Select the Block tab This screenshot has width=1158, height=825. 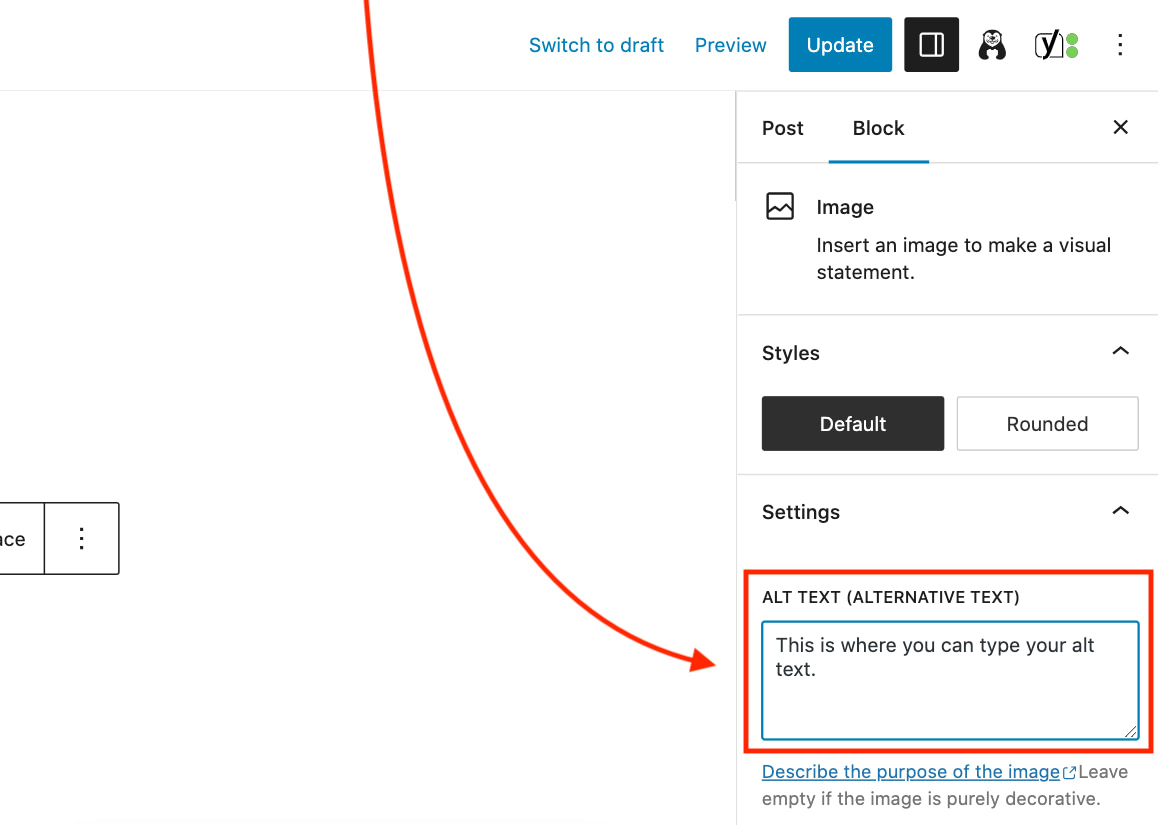click(878, 128)
